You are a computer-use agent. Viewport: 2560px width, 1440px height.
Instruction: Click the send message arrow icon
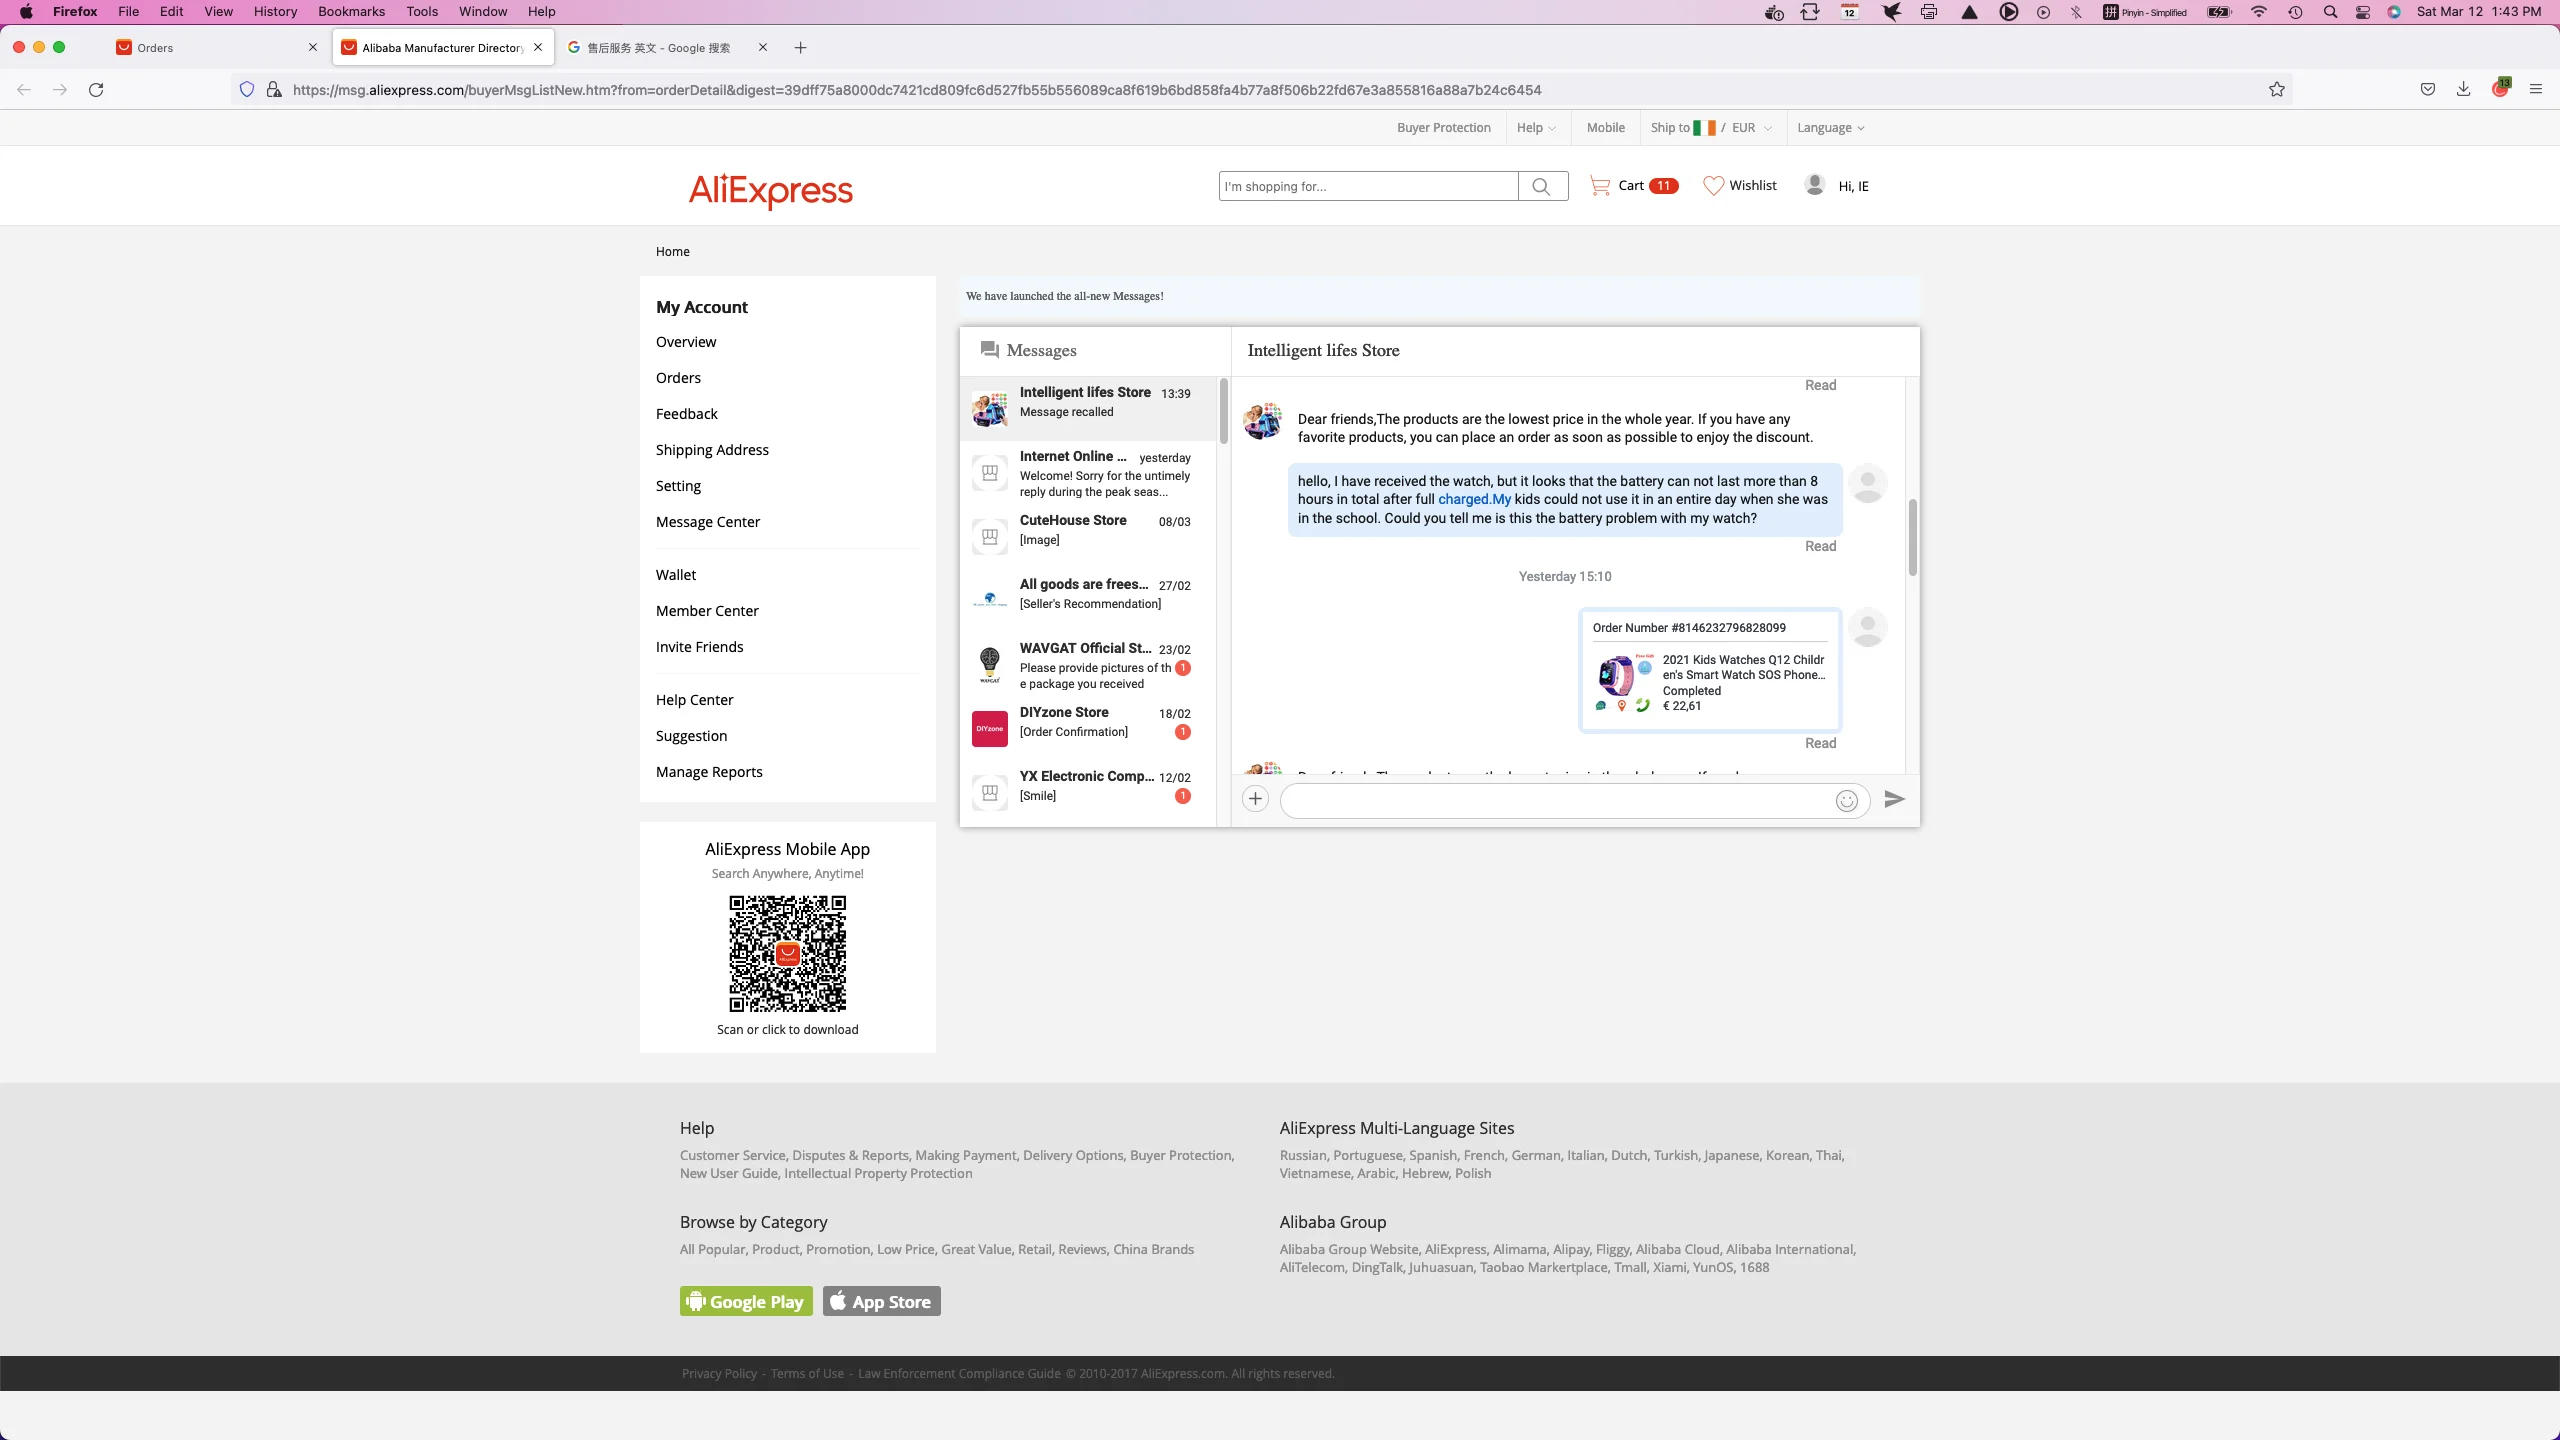click(1894, 799)
